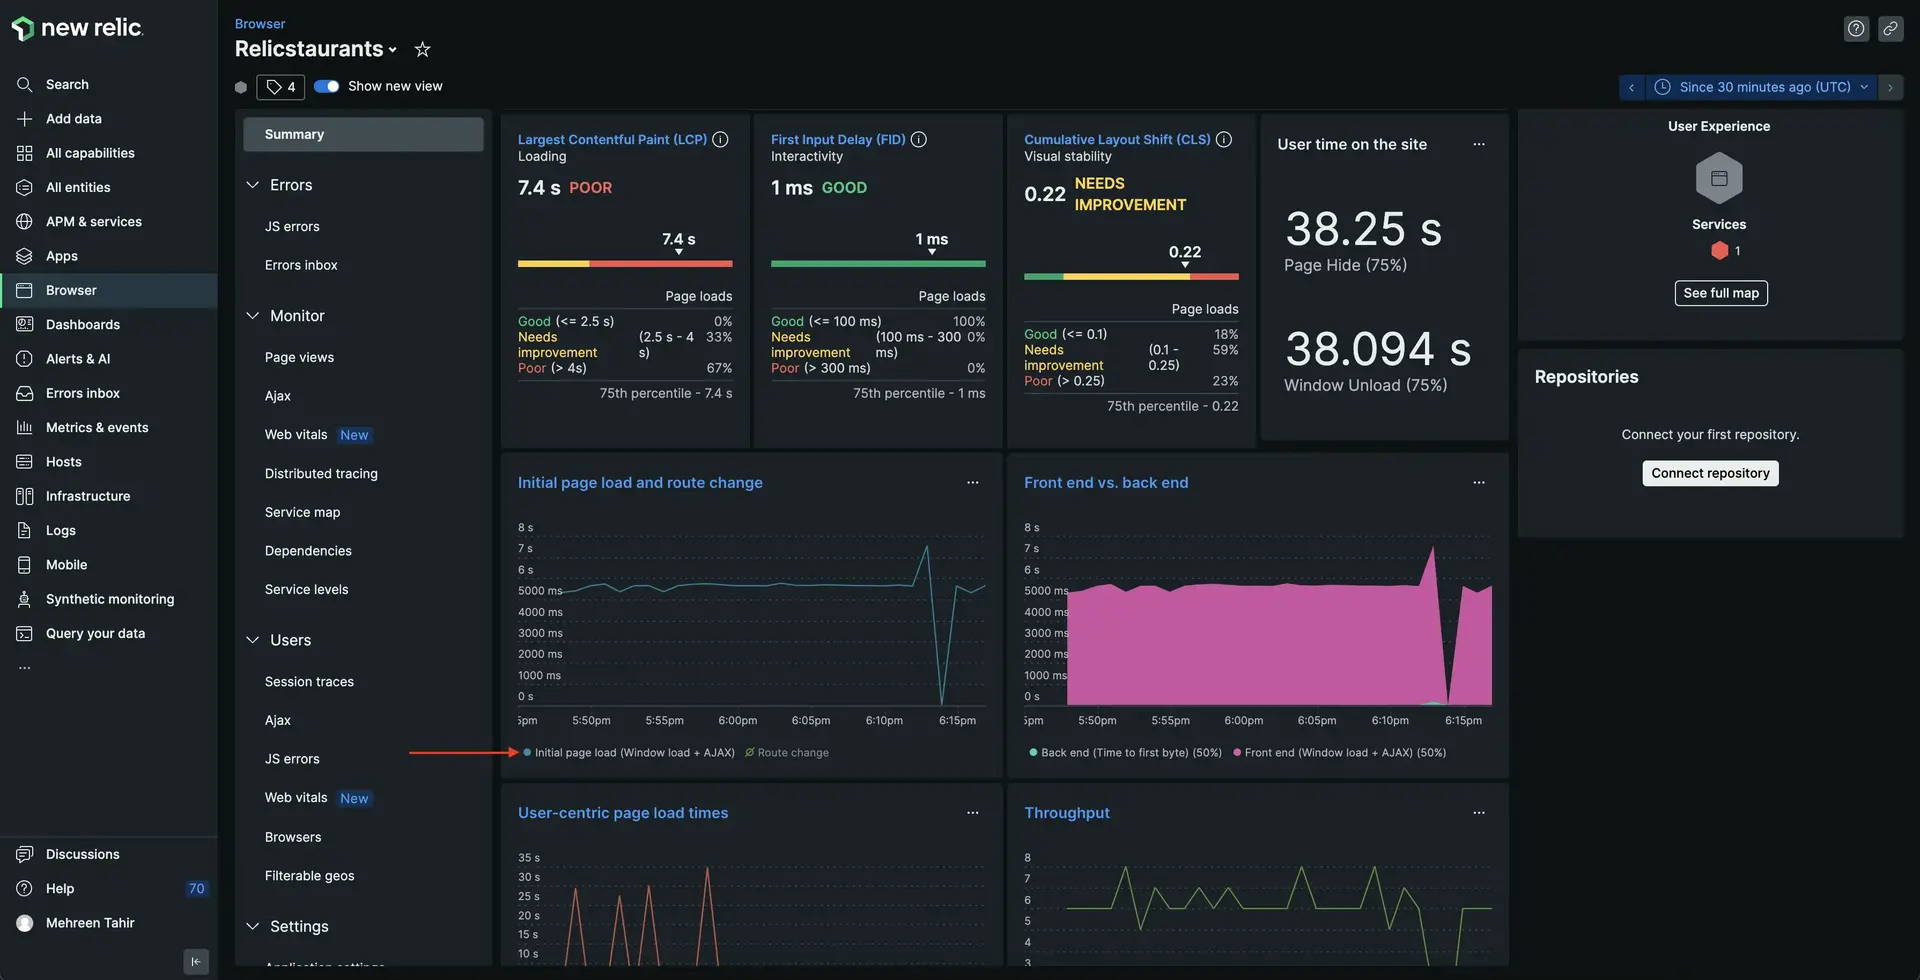
Task: Toggle Back end legend series
Action: point(1125,753)
